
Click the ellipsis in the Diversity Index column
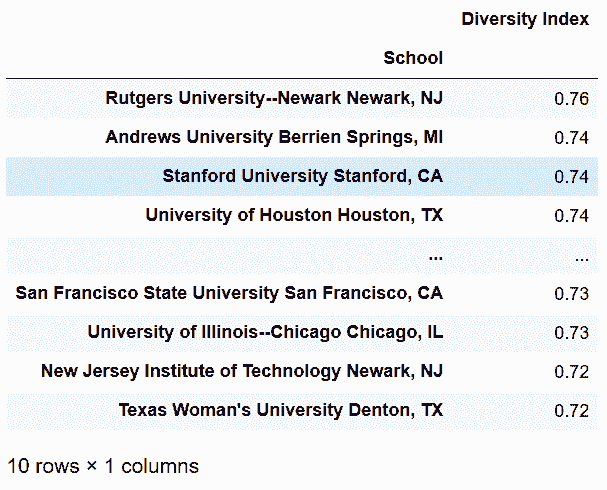click(x=582, y=259)
